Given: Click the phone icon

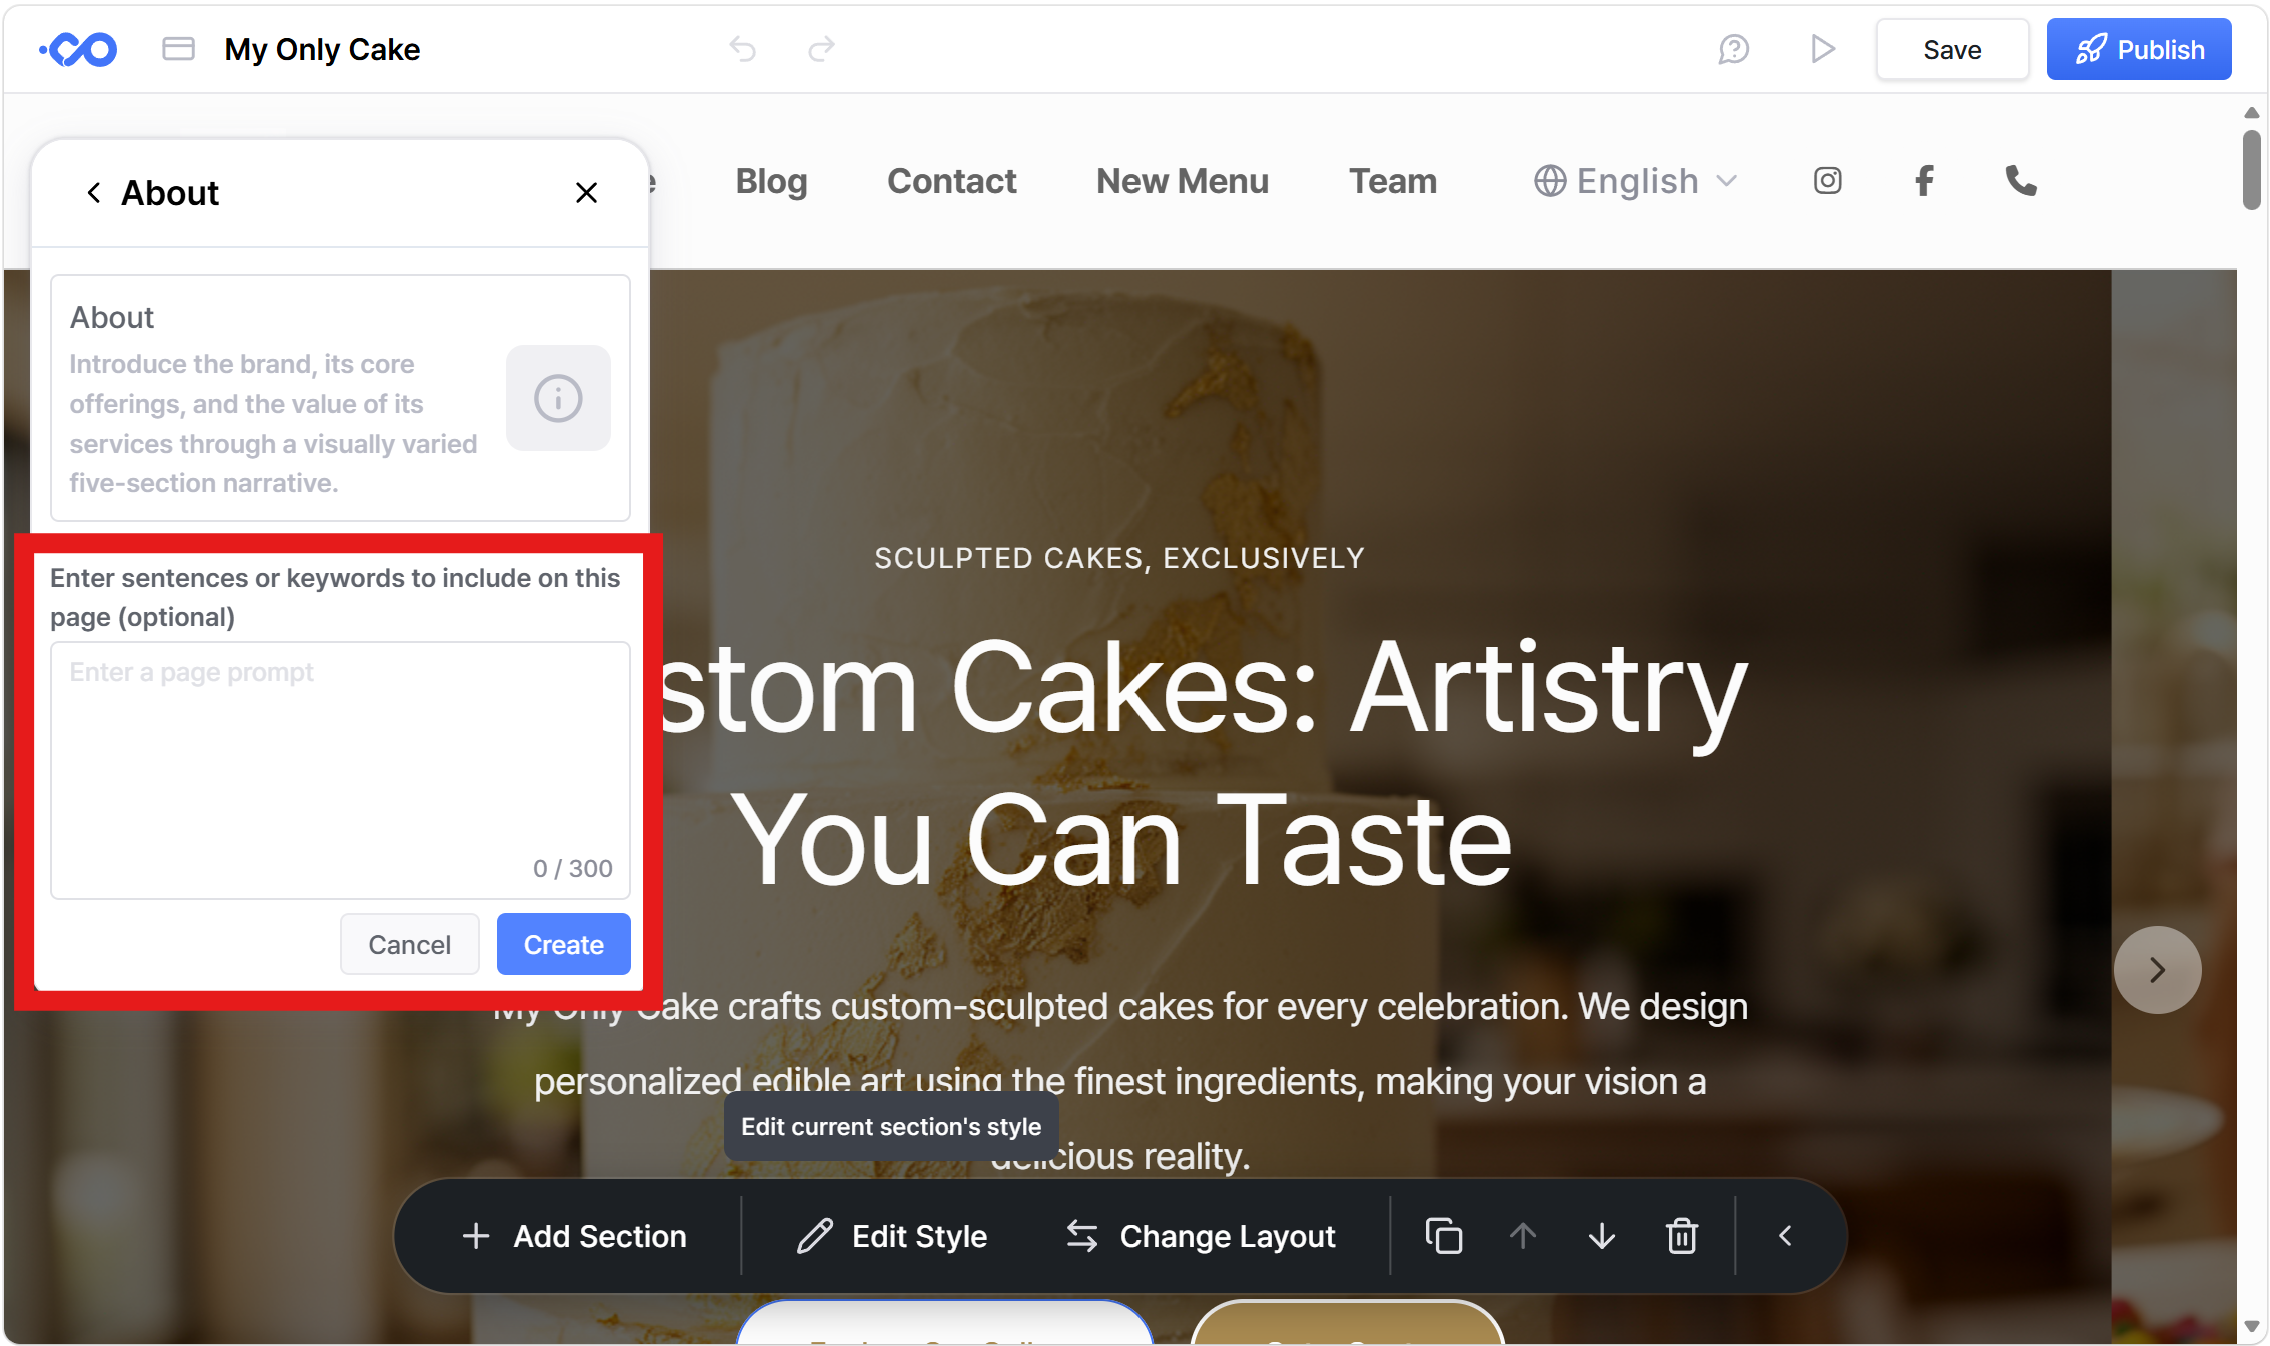Looking at the screenshot, I should 2021,181.
